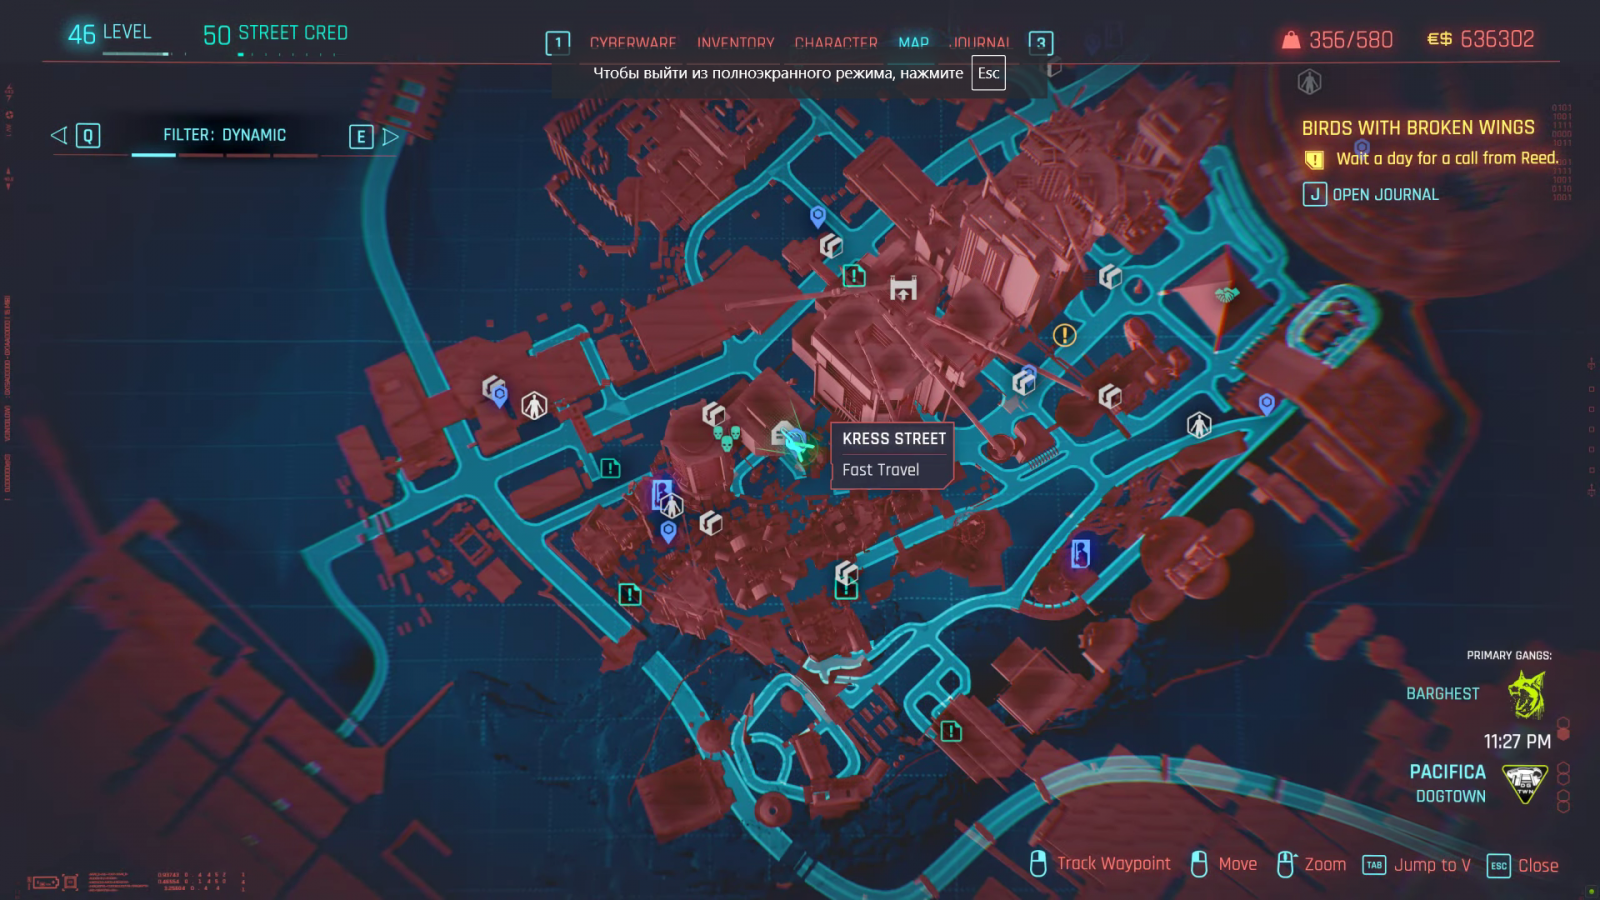Click the yellow exclamation quest marker
This screenshot has height=900, width=1600.
click(x=1064, y=335)
